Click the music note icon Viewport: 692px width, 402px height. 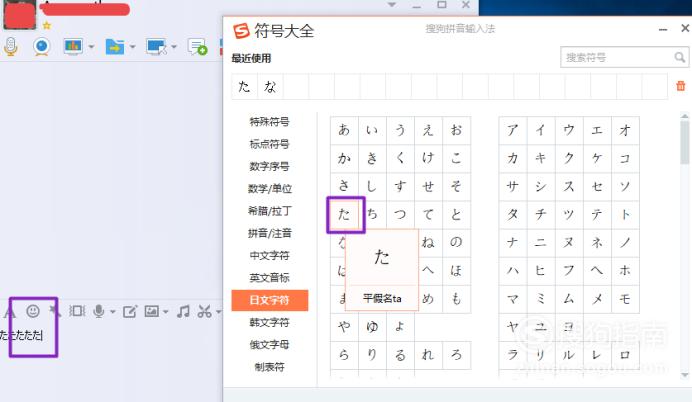(183, 311)
